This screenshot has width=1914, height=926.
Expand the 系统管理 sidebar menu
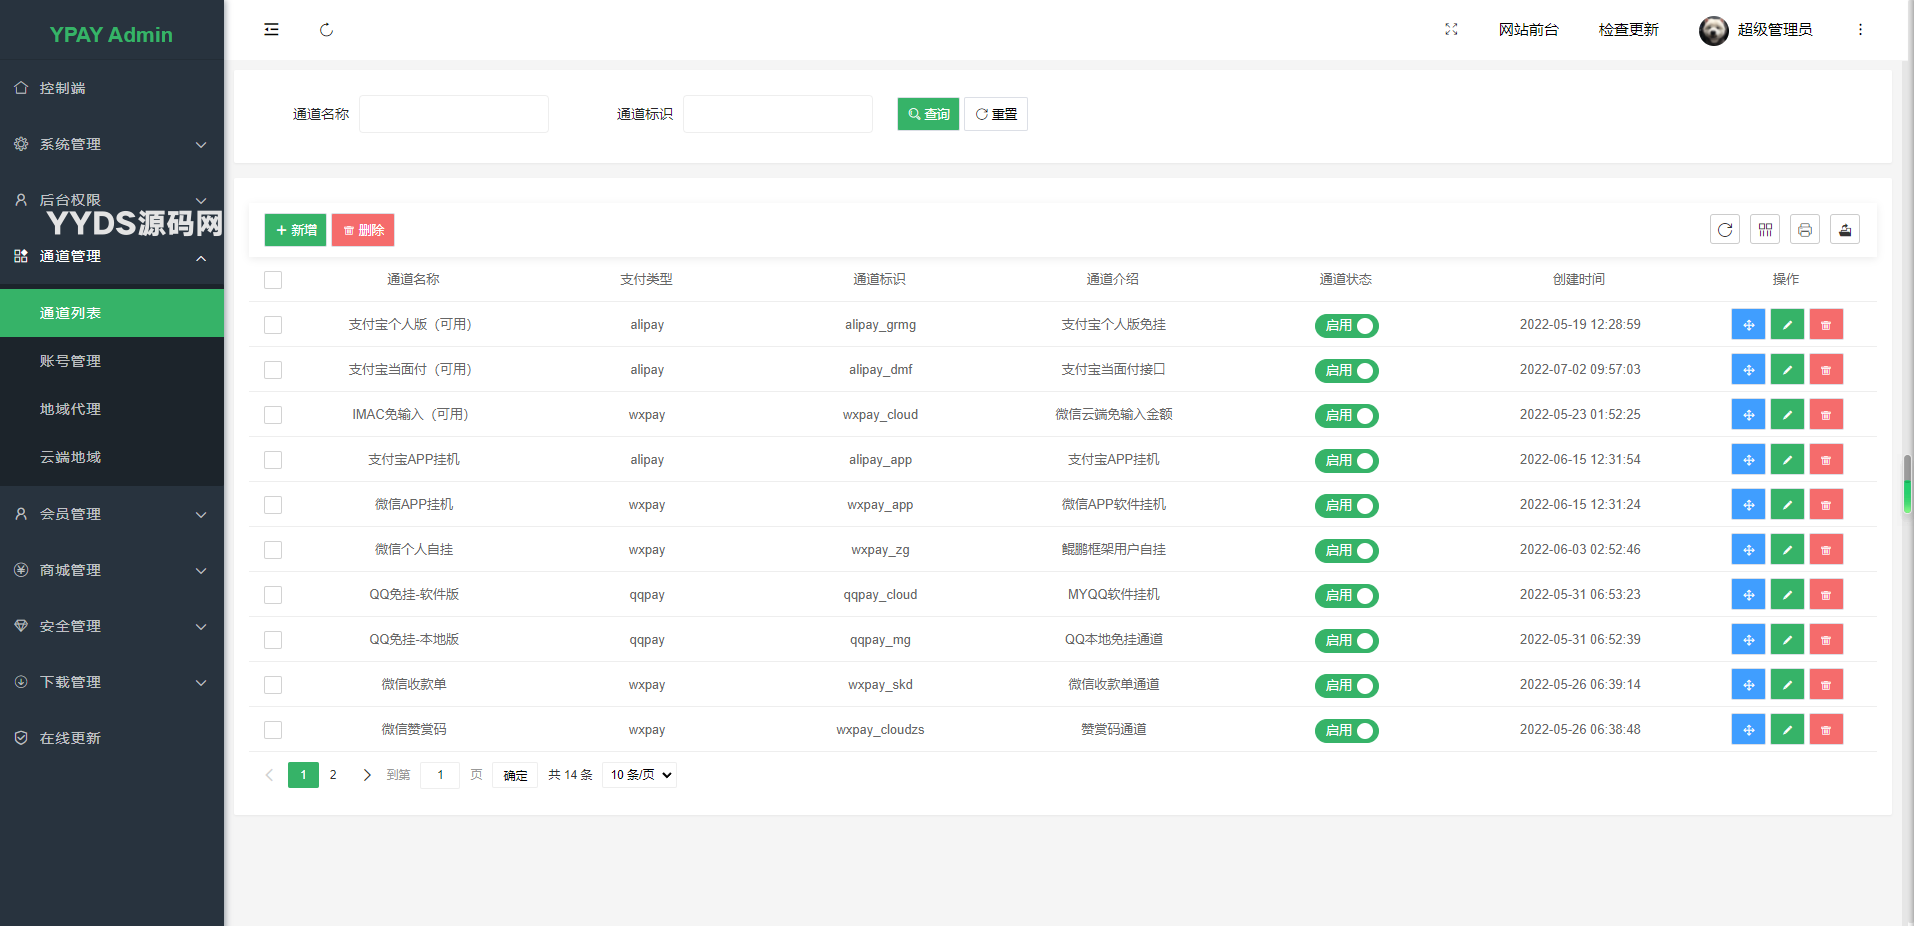[112, 144]
